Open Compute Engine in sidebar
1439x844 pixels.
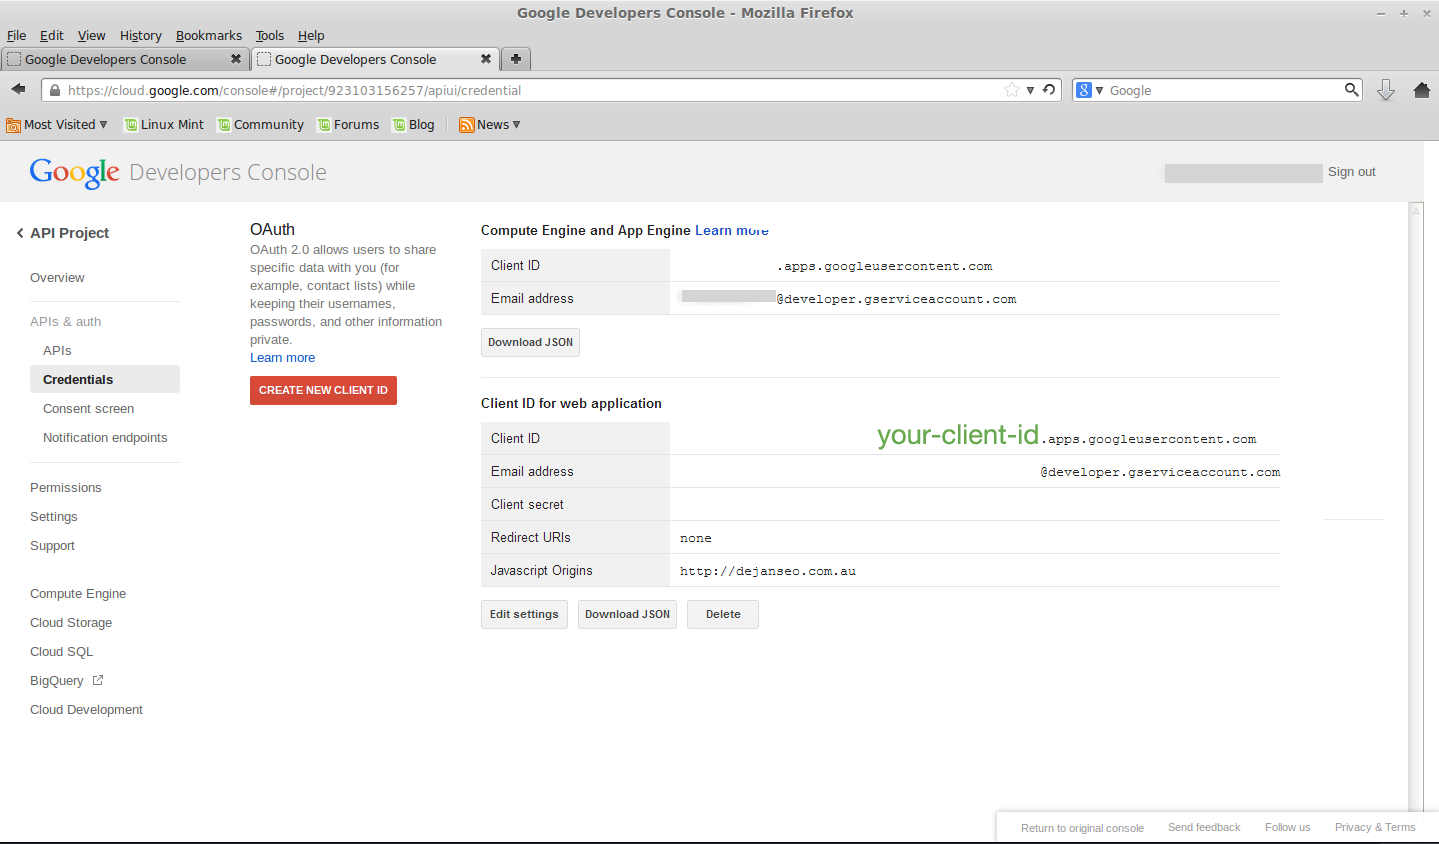point(78,594)
